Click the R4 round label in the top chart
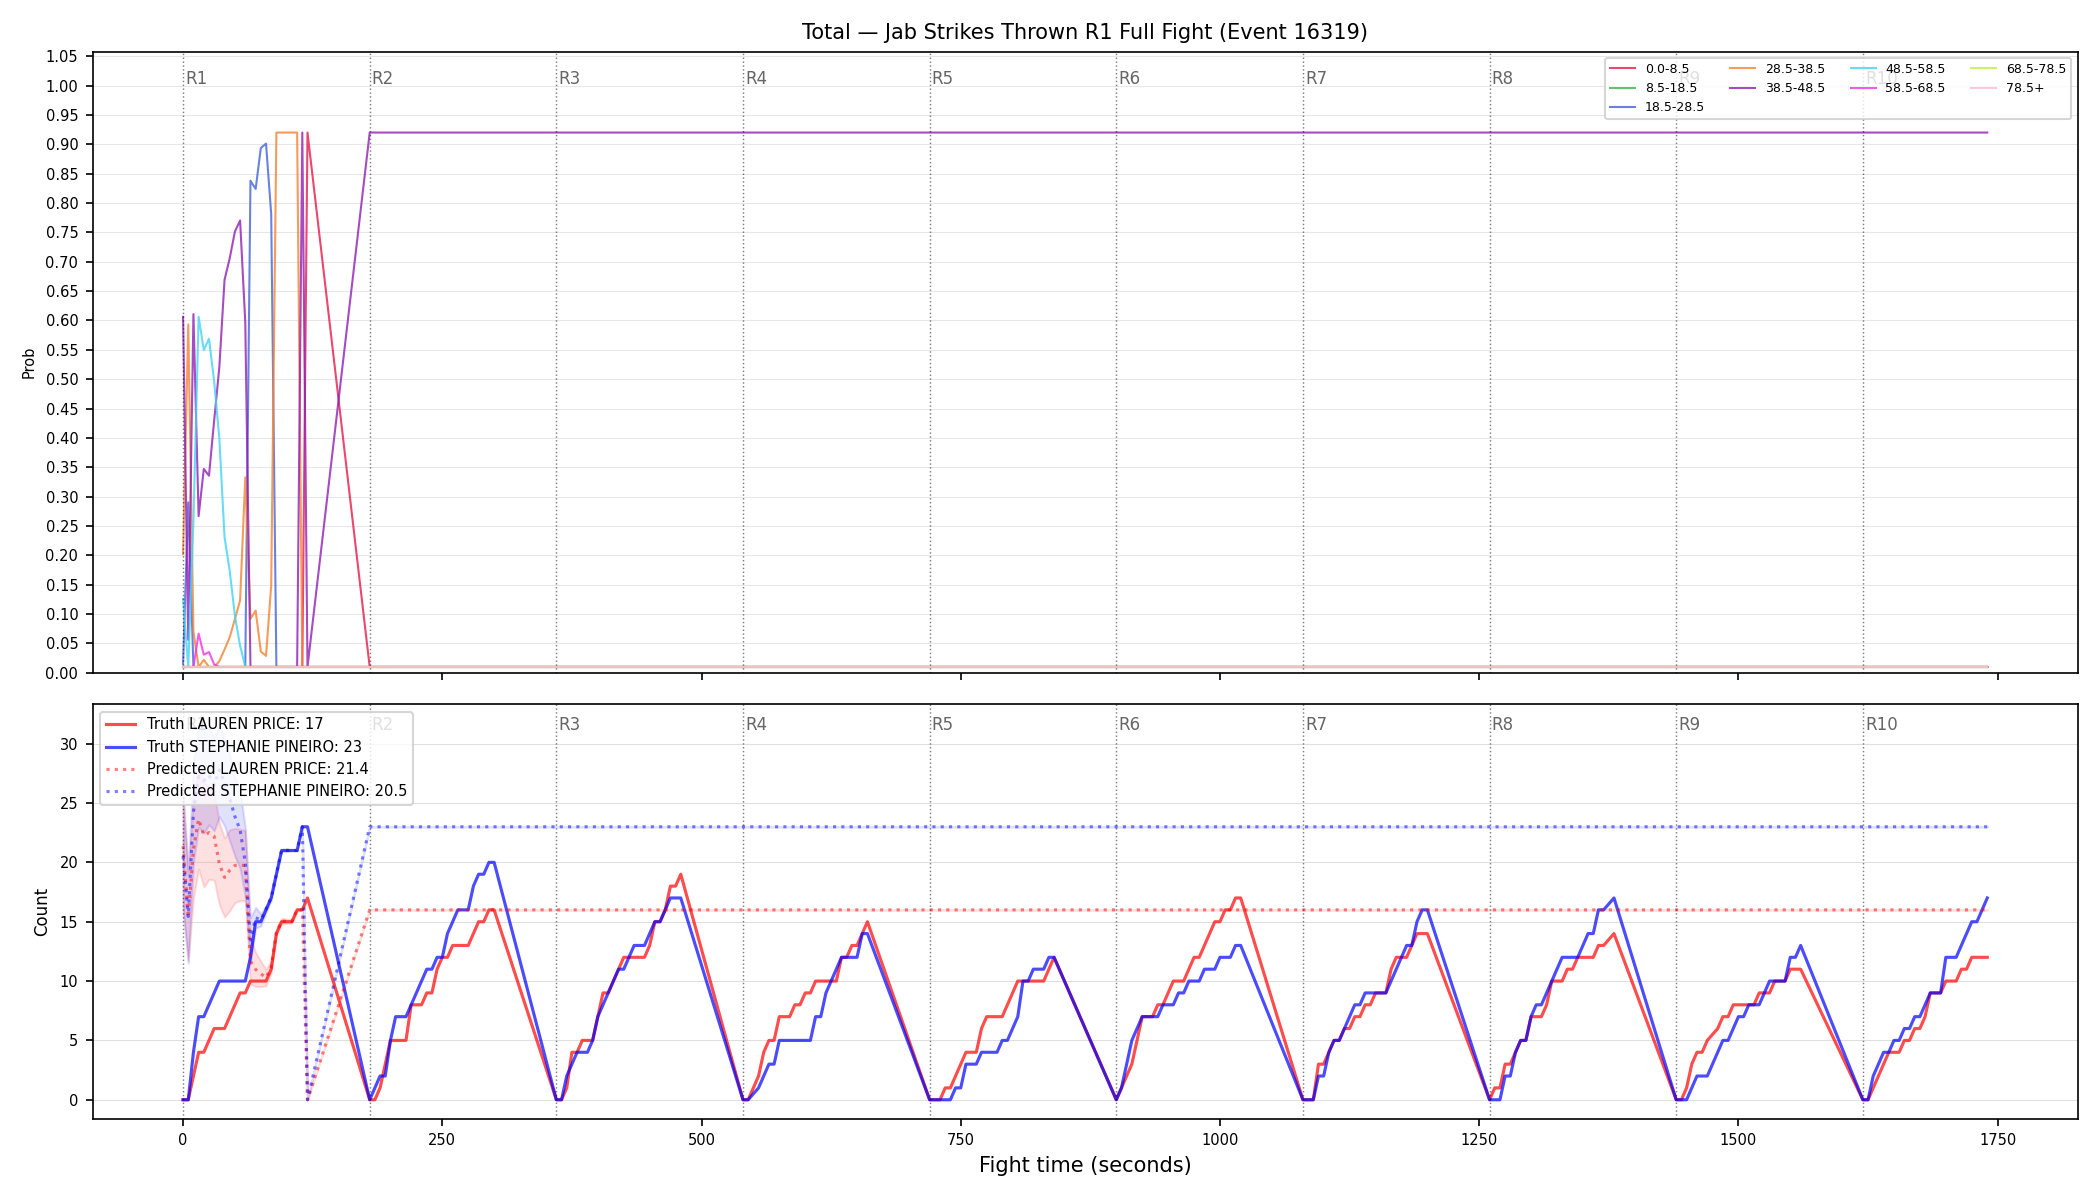 [x=756, y=78]
